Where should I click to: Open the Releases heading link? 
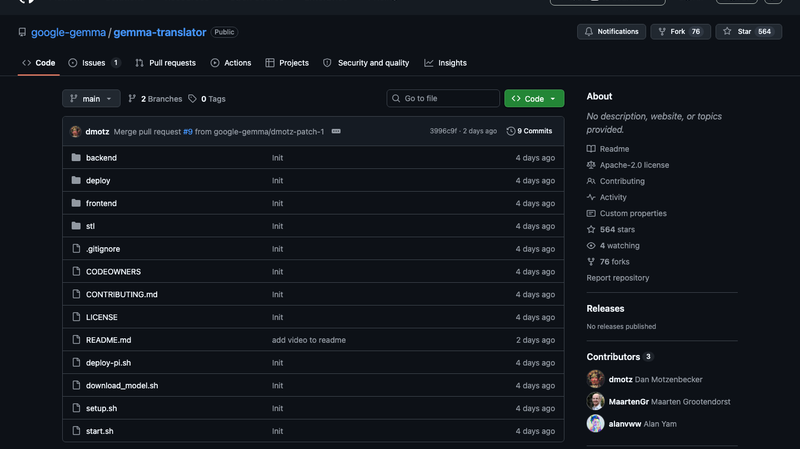point(605,309)
